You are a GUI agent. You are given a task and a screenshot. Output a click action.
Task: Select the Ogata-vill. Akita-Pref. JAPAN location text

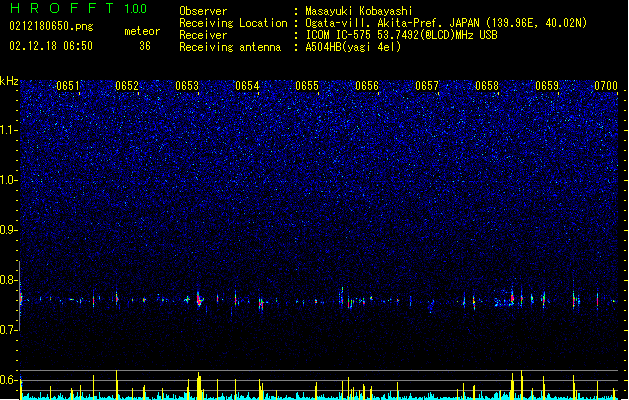point(446,23)
